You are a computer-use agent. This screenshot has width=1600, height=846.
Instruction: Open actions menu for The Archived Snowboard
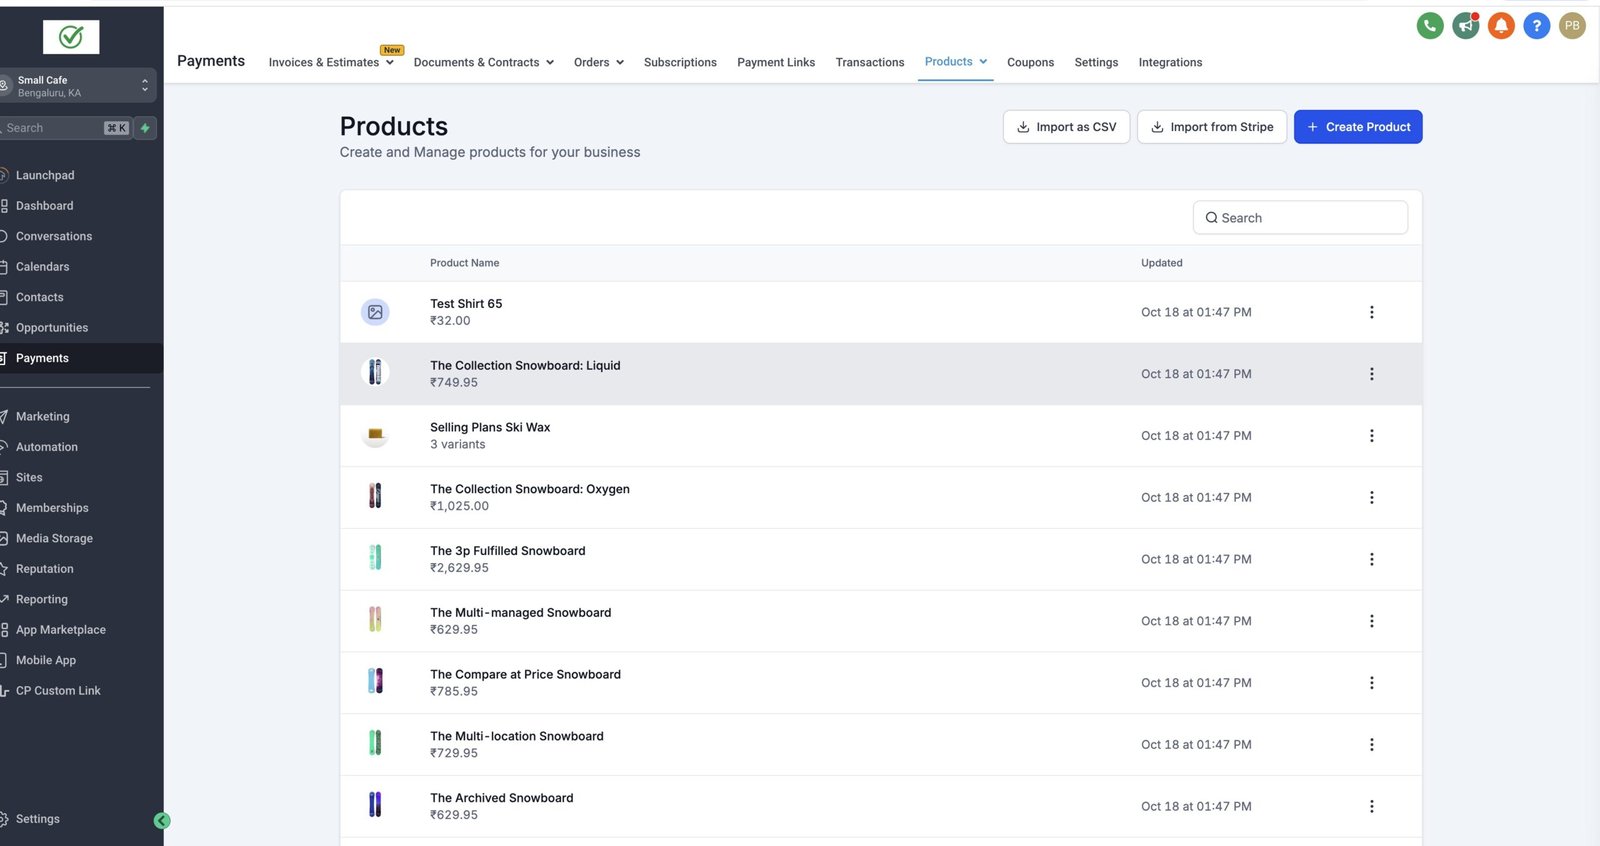pos(1371,806)
